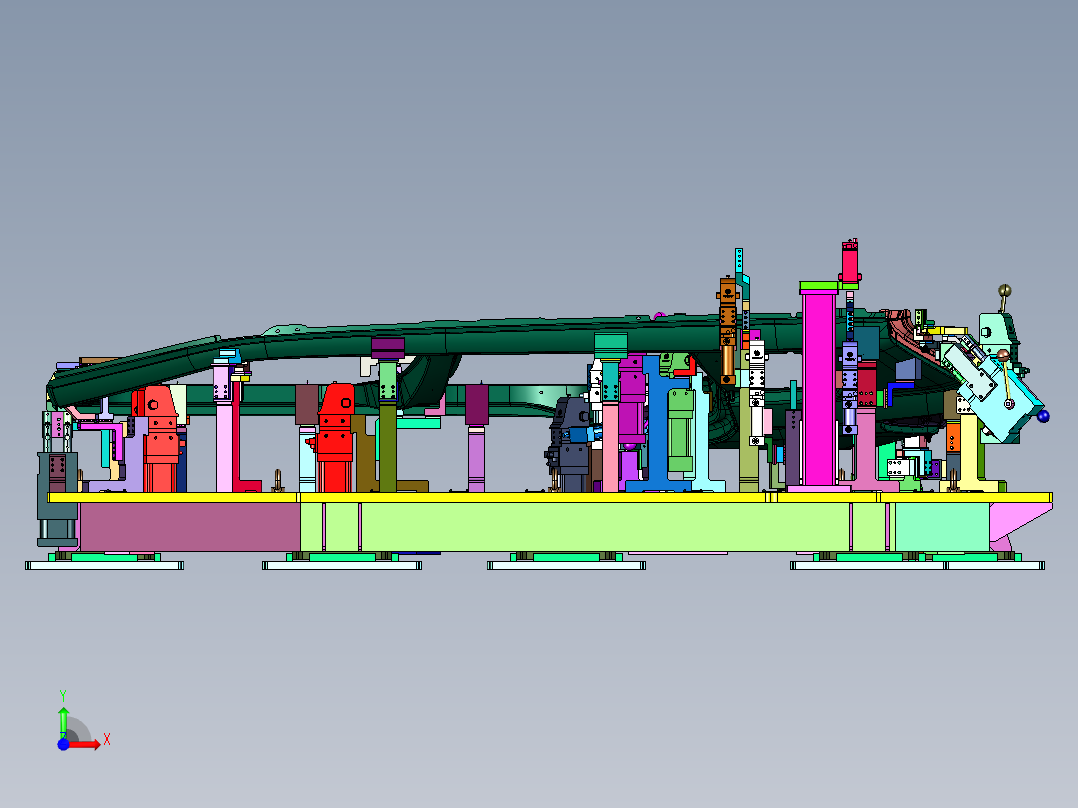Viewport: 1078px width, 808px height.
Task: Select the mauve base block at the left end
Action: point(189,526)
